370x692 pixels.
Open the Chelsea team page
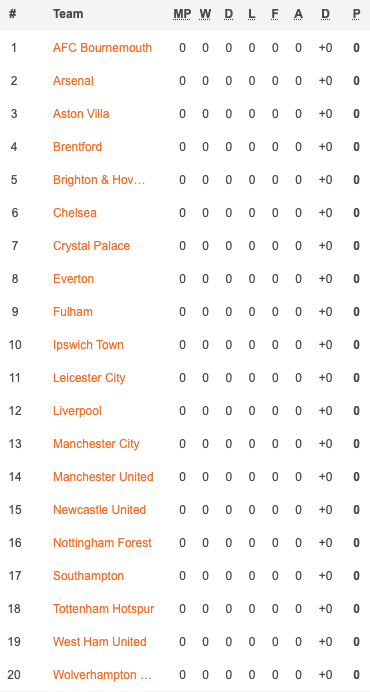pyautogui.click(x=75, y=213)
